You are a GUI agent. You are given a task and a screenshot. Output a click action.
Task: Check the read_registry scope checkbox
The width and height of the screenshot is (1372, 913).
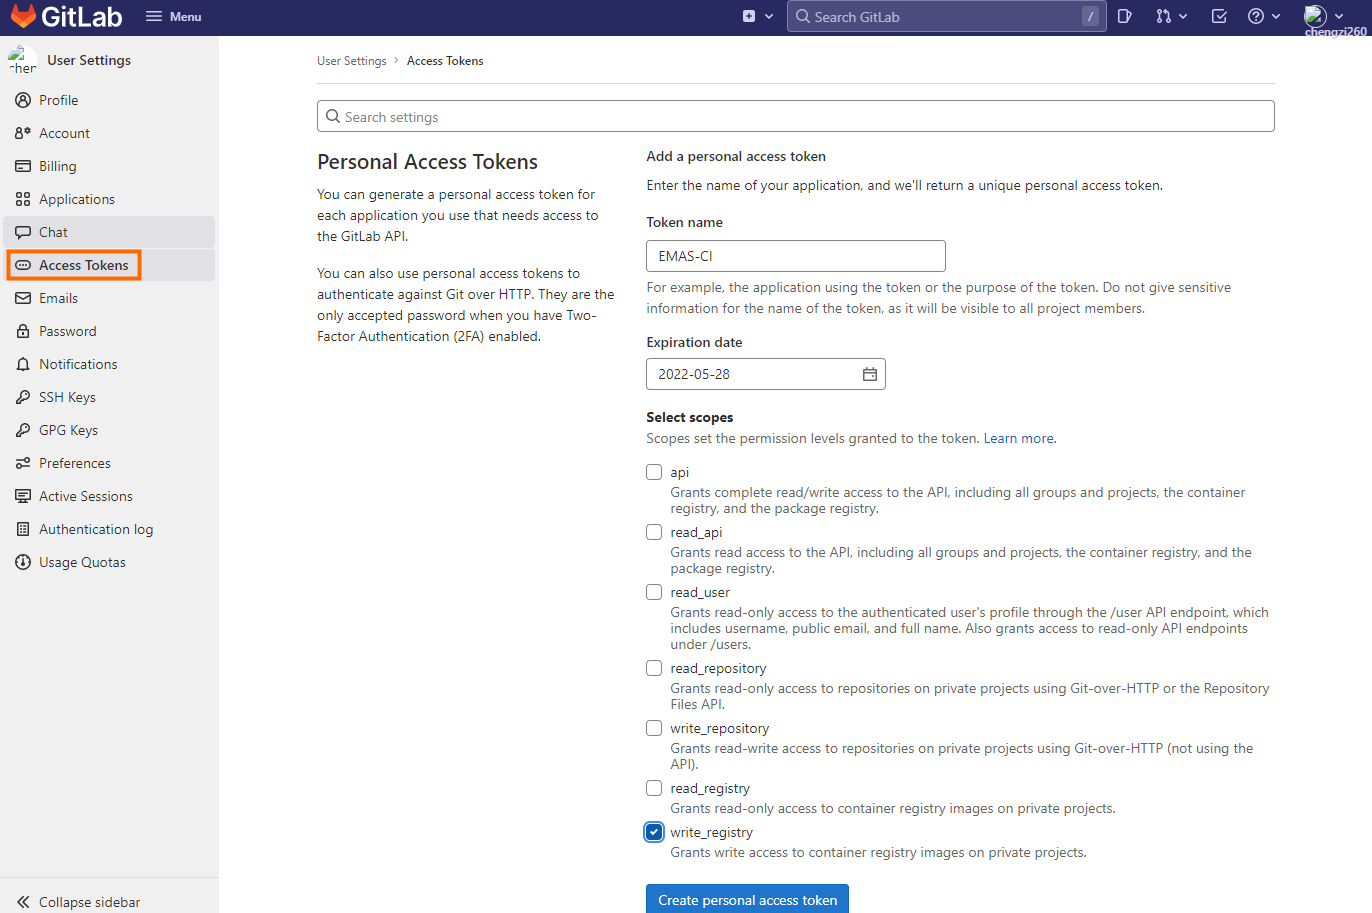pos(654,788)
